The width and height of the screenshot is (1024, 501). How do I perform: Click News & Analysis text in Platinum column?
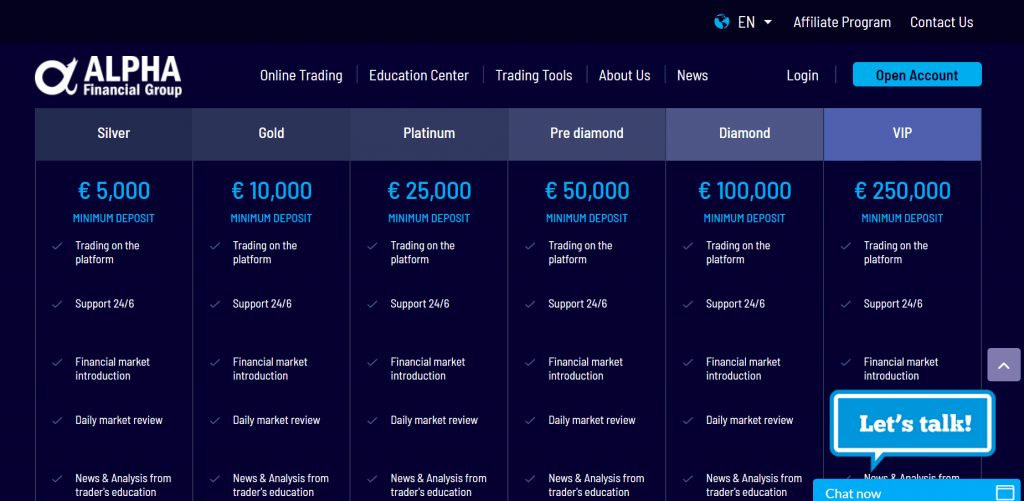[x=438, y=485]
